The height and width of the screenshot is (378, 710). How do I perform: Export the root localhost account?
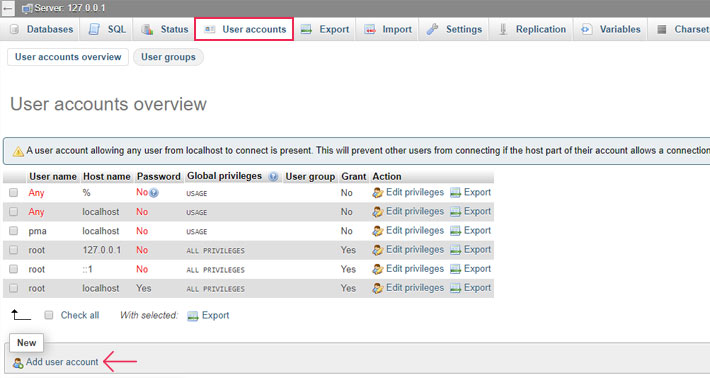click(470, 287)
